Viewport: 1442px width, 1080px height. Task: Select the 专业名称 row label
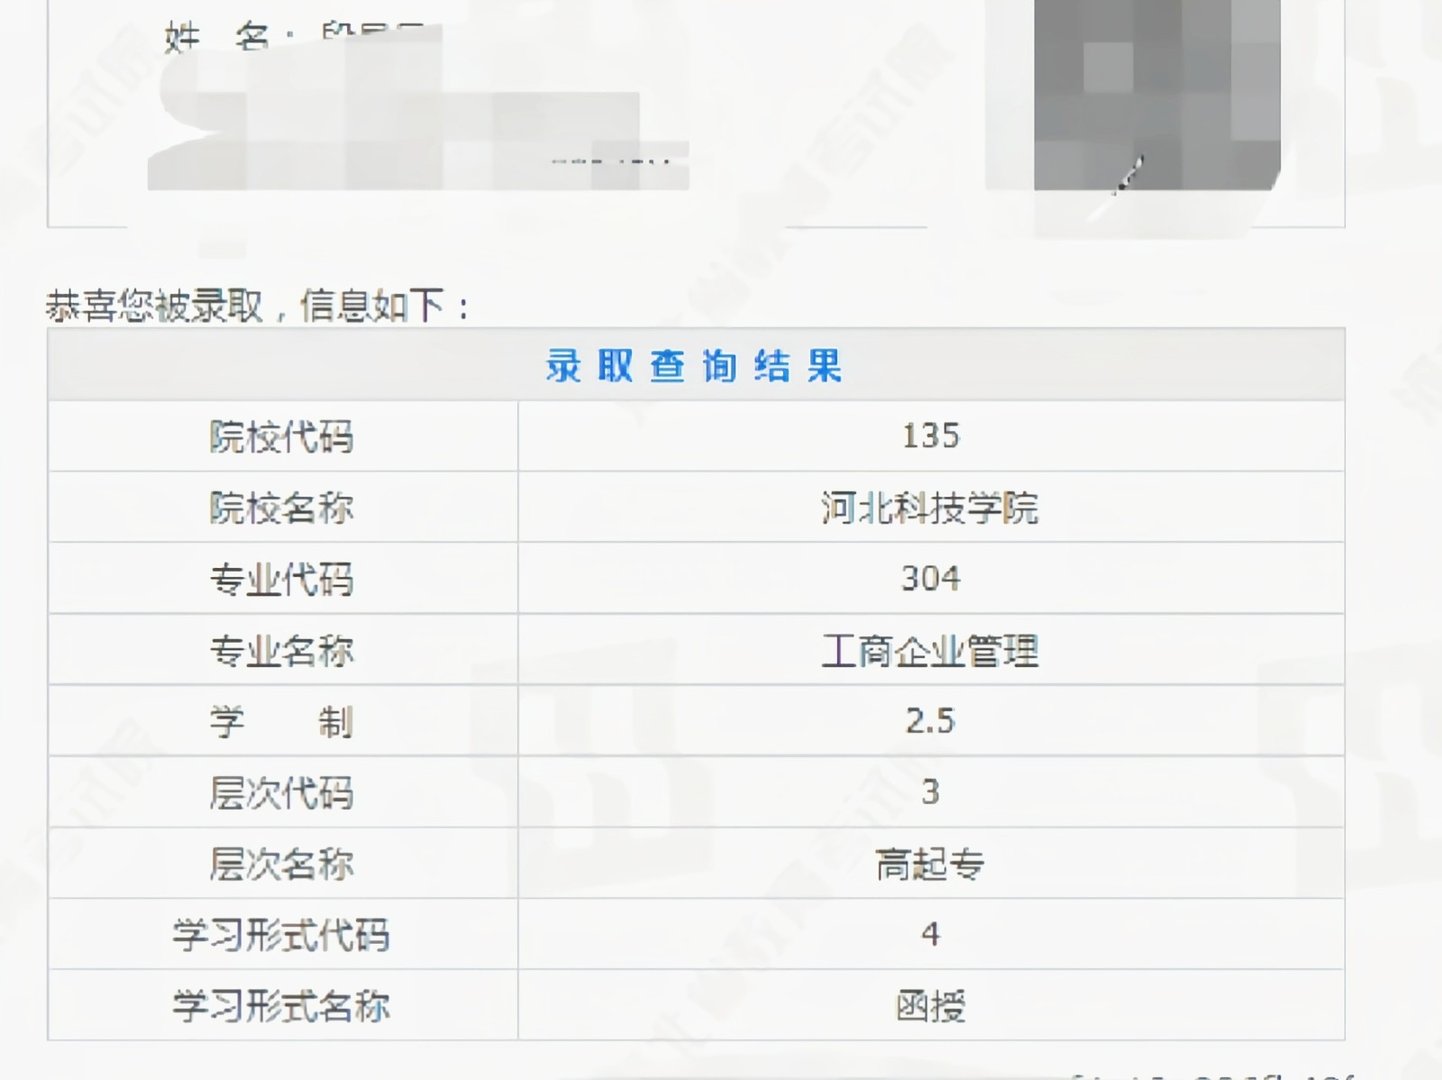coord(283,651)
